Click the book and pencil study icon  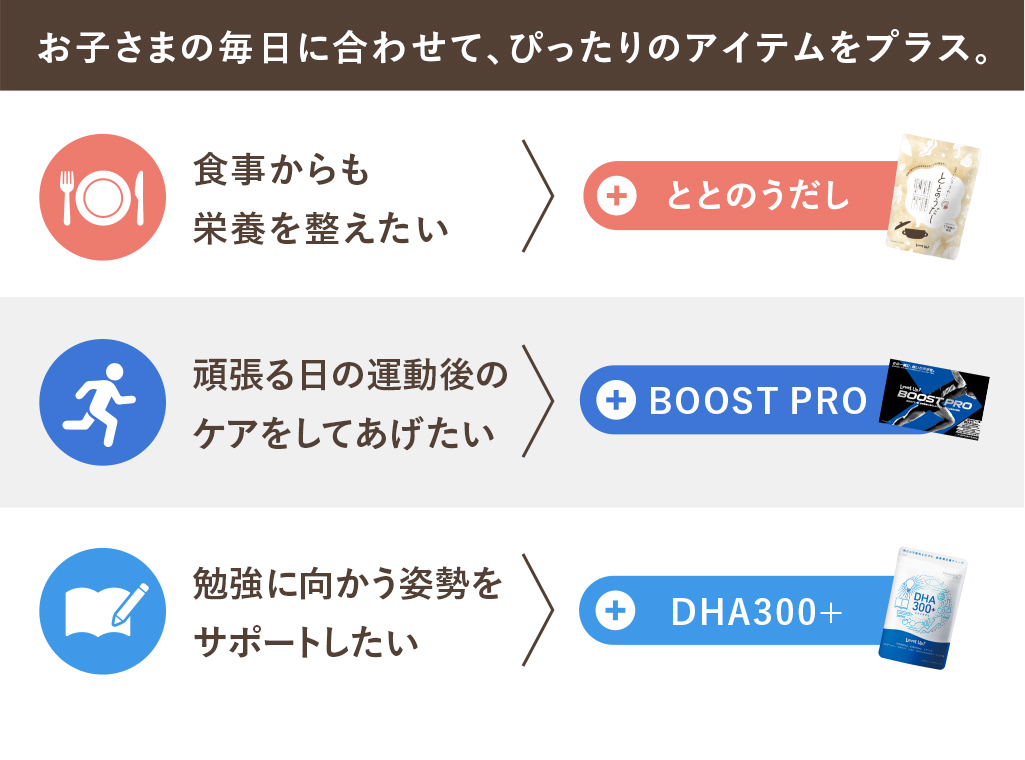103,610
